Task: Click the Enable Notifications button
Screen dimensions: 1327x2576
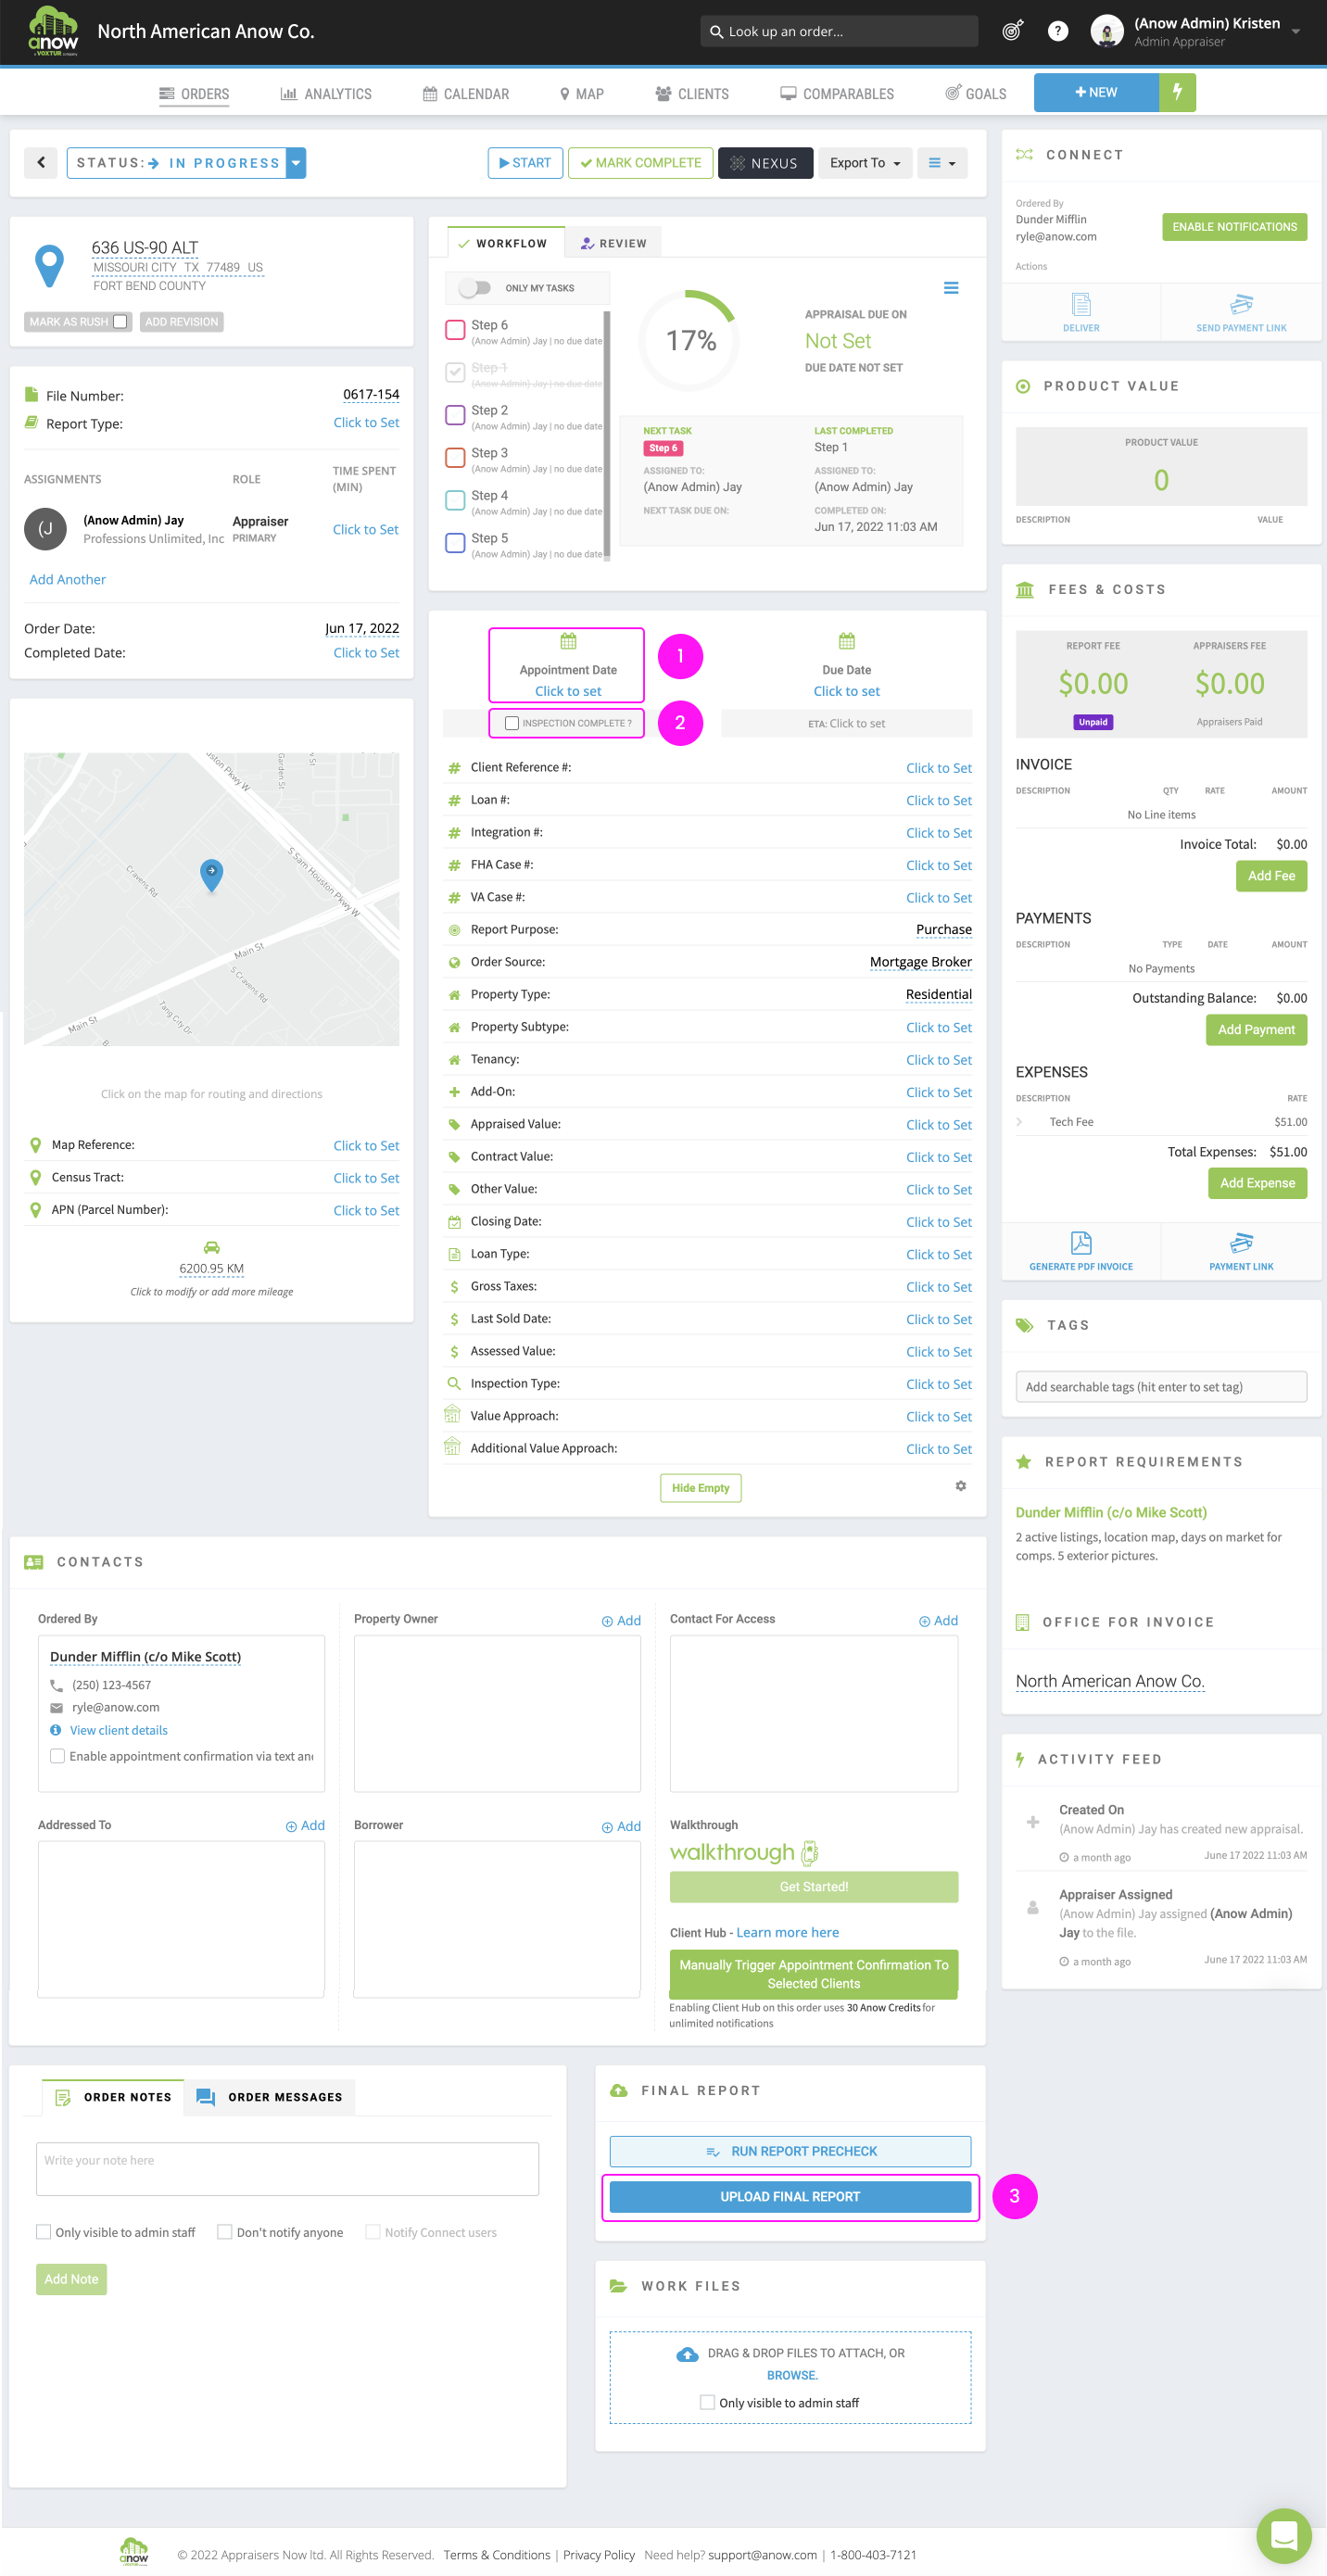Action: [x=1234, y=227]
